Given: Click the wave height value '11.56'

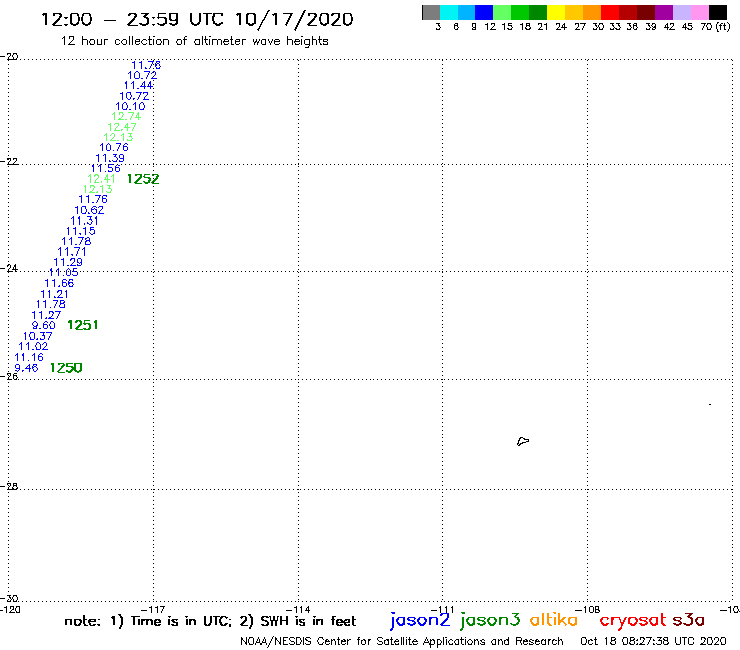Looking at the screenshot, I should coord(106,169).
